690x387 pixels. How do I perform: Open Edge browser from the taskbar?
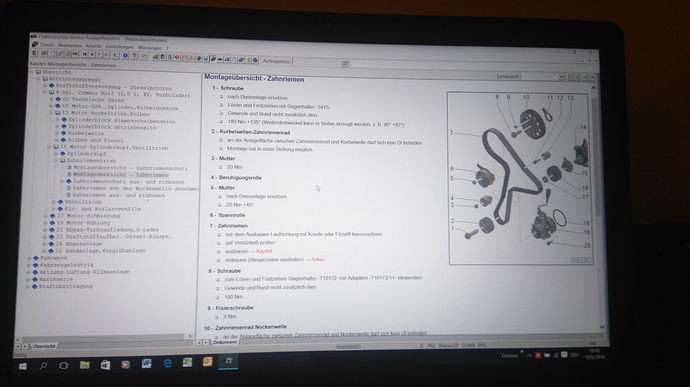click(167, 363)
